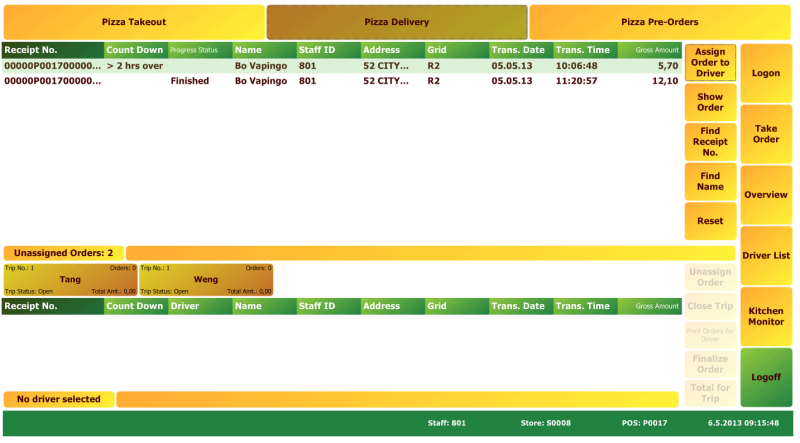Image resolution: width=800 pixels, height=443 pixels.
Task: Select driver Tang's trip tile
Action: point(70,280)
